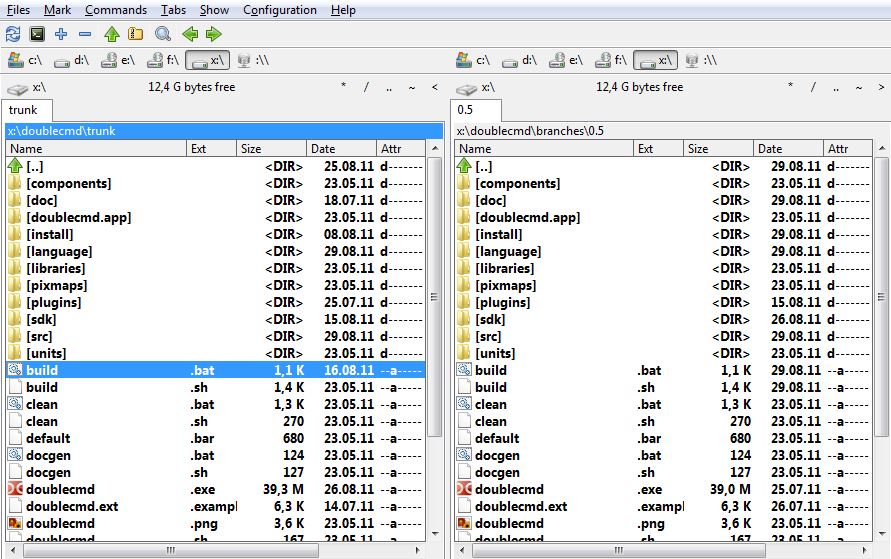Open the Configuration menu

point(280,10)
